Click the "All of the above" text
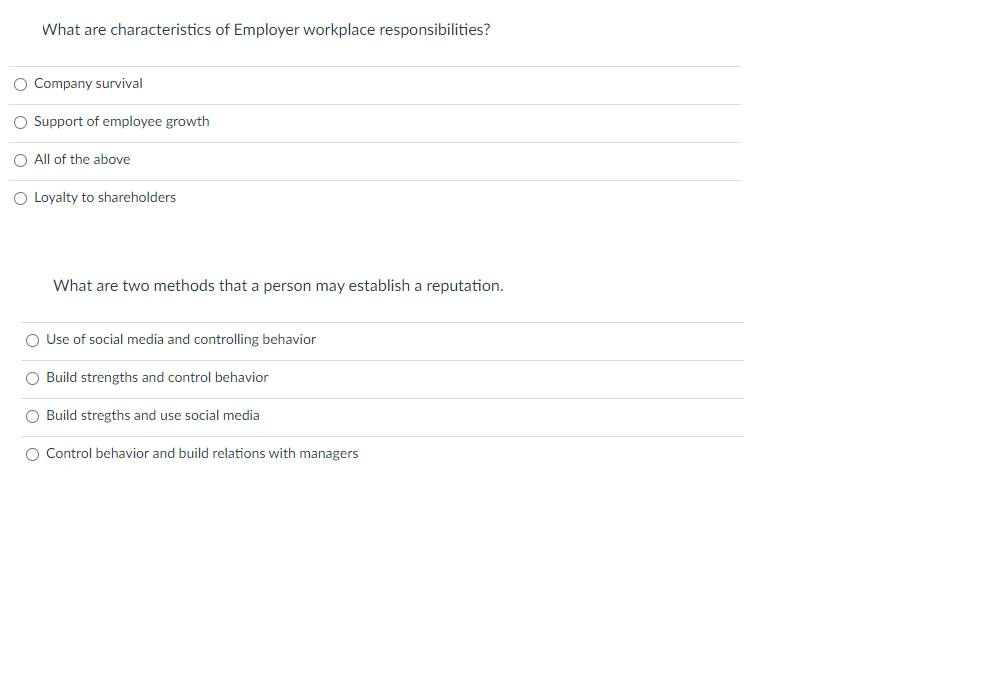996x693 pixels. 82,160
